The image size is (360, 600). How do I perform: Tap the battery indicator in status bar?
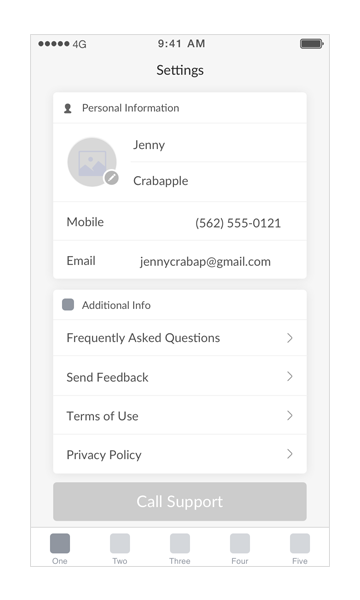point(312,44)
